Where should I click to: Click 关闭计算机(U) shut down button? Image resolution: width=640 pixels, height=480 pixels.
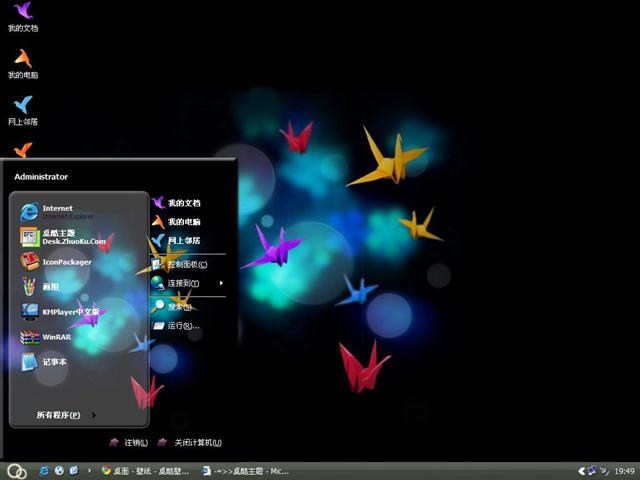coord(190,442)
